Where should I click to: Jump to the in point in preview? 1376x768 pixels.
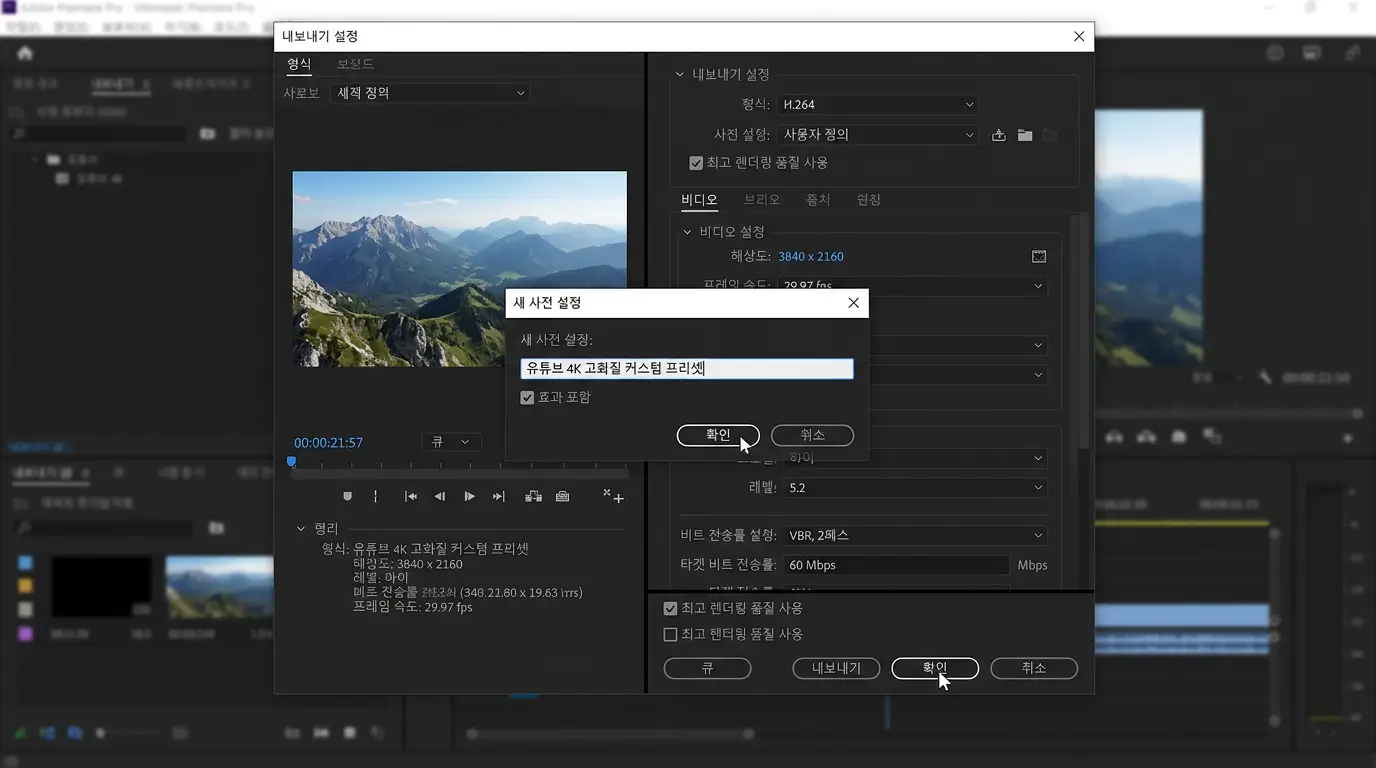[410, 497]
